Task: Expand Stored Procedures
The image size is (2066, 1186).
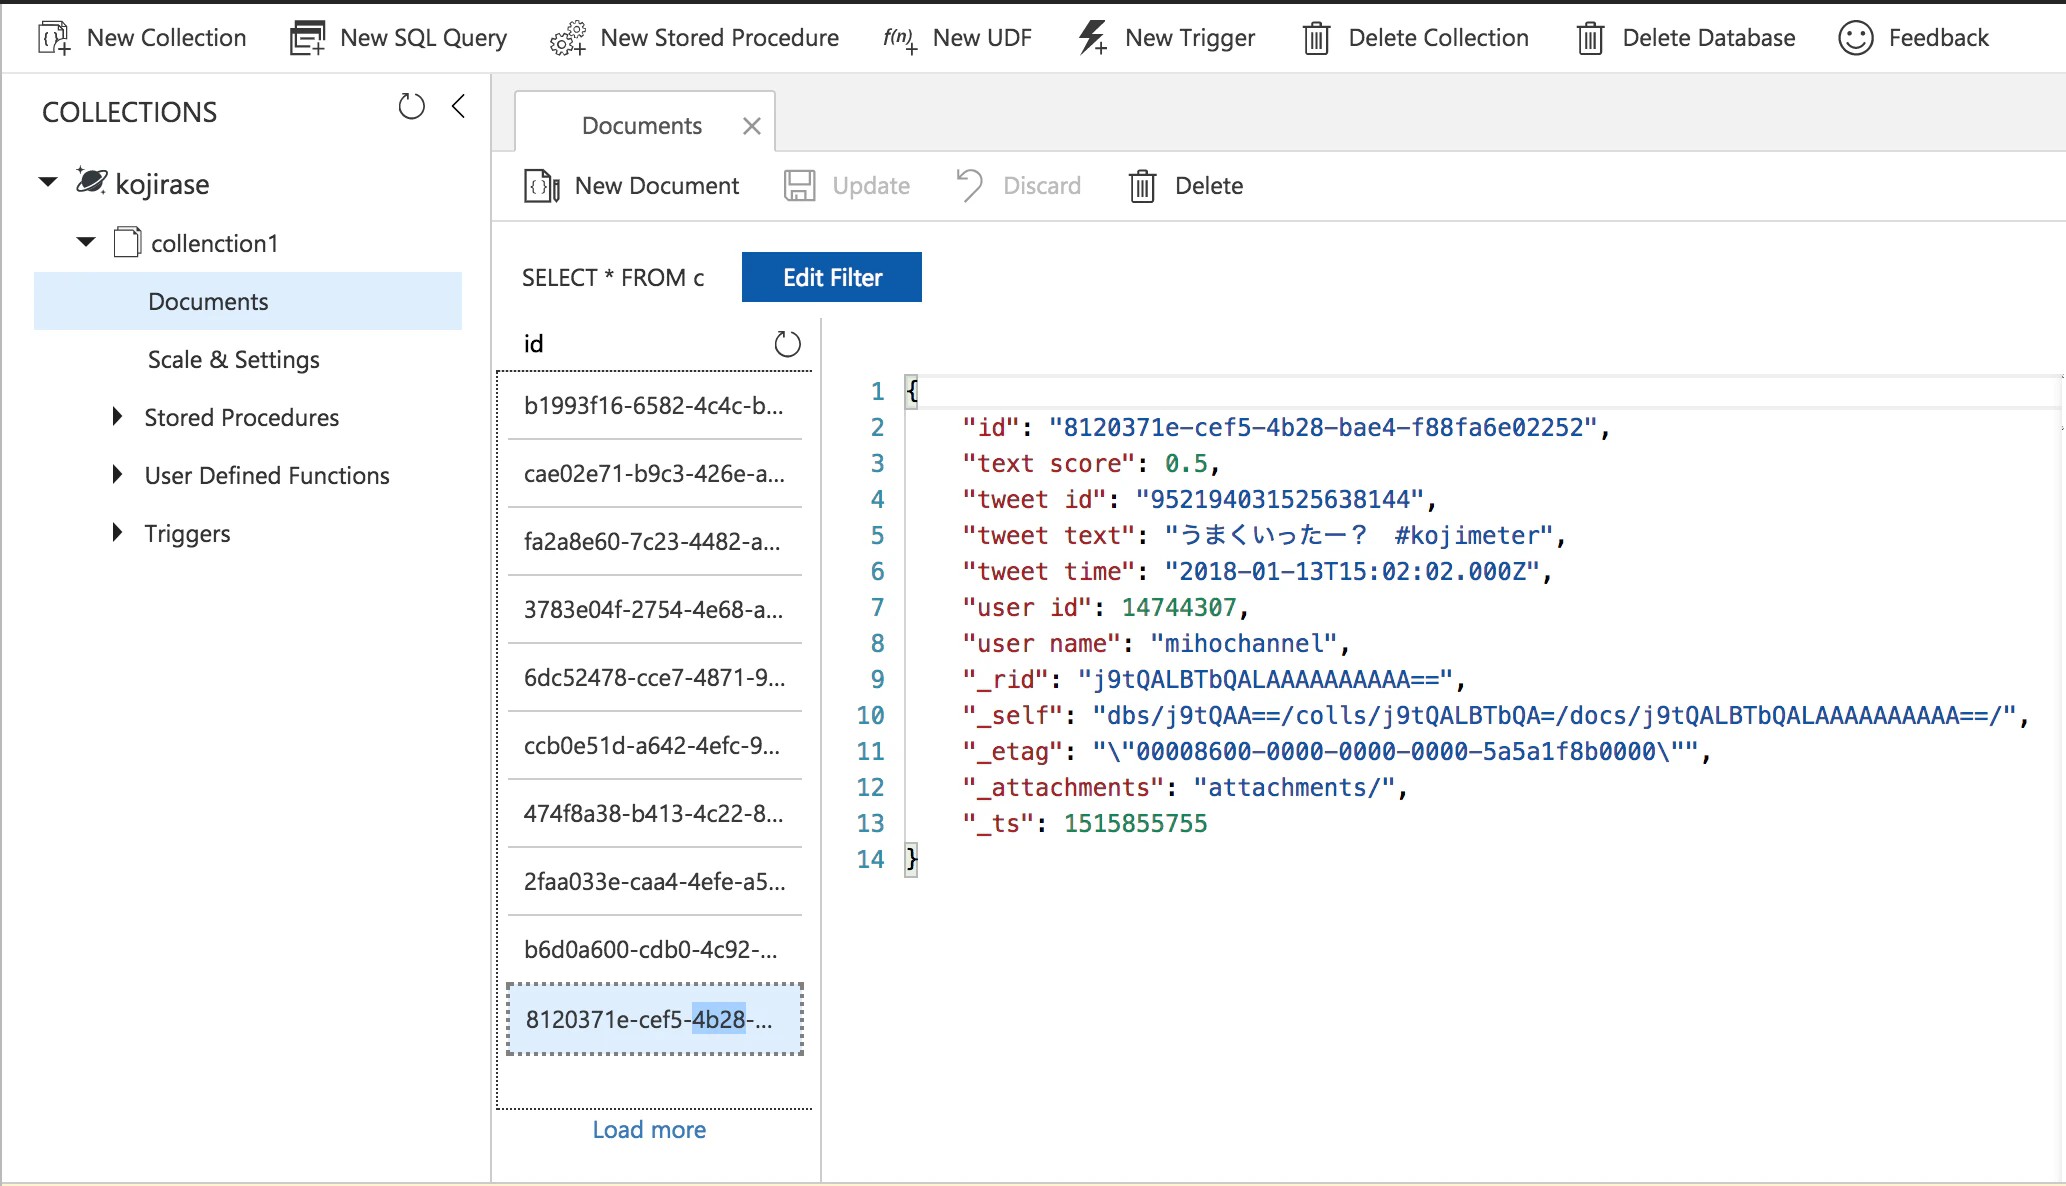Action: pyautogui.click(x=117, y=416)
